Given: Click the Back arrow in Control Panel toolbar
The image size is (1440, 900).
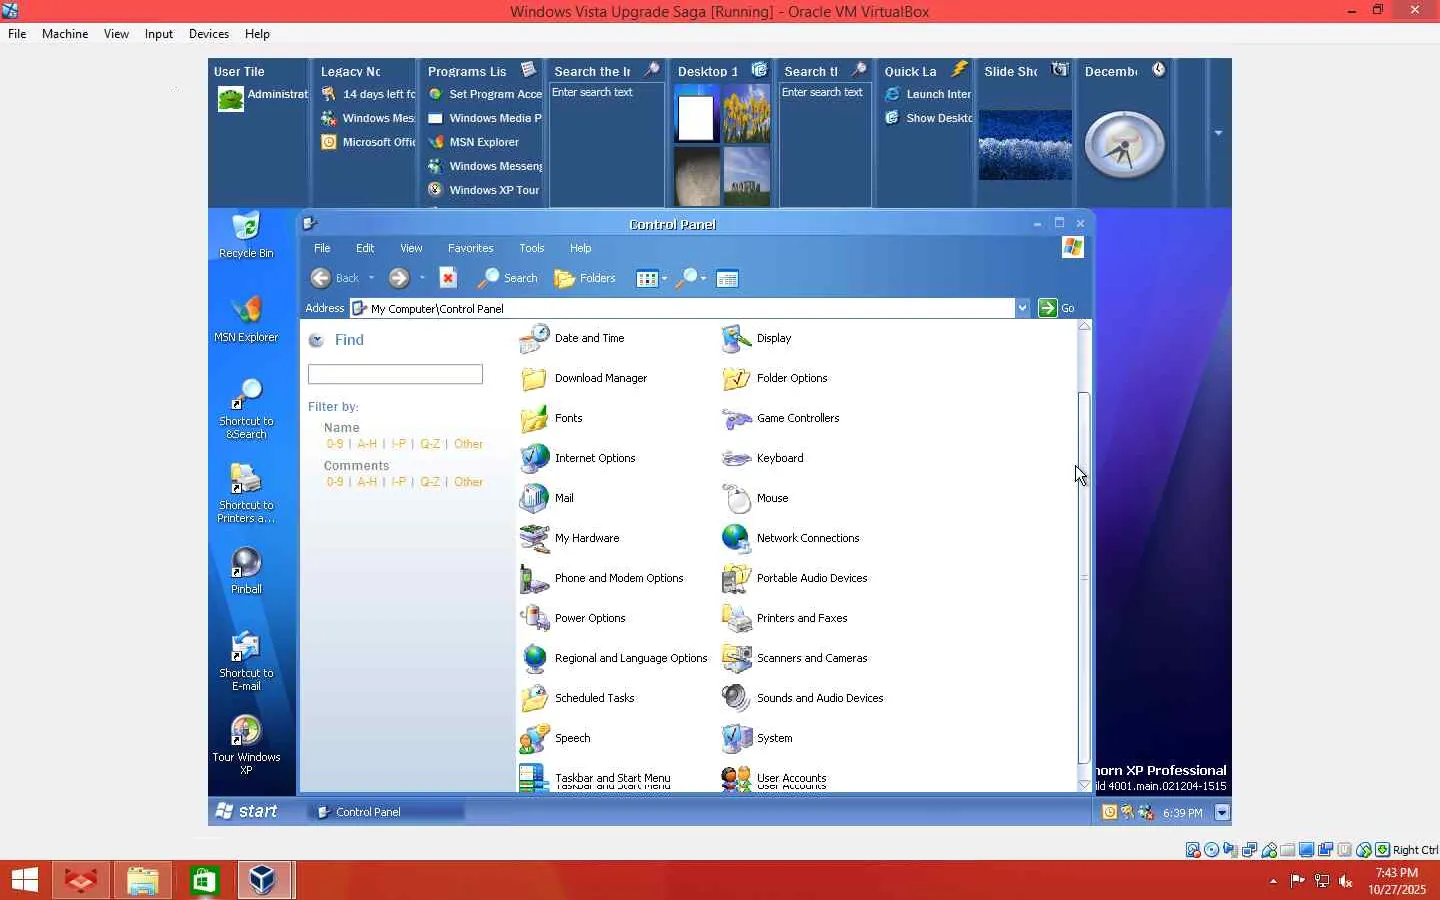Looking at the screenshot, I should tap(321, 278).
